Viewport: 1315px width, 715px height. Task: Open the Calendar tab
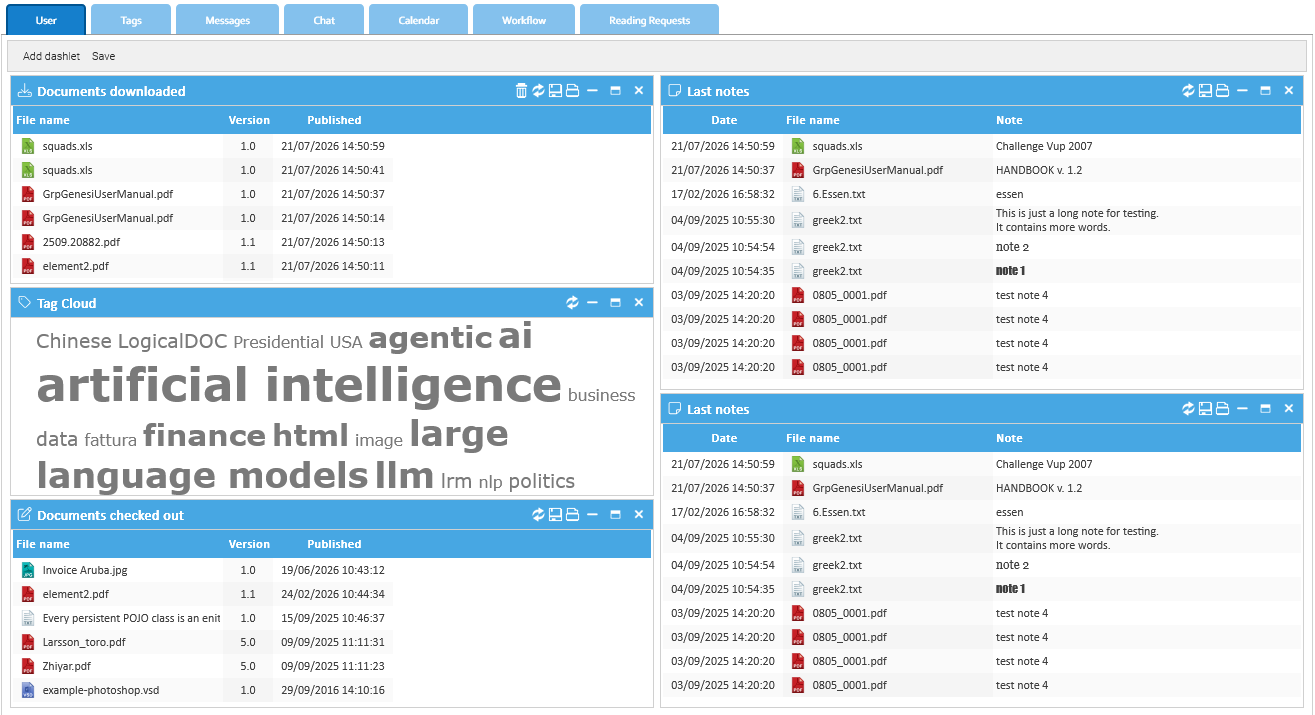(x=418, y=20)
